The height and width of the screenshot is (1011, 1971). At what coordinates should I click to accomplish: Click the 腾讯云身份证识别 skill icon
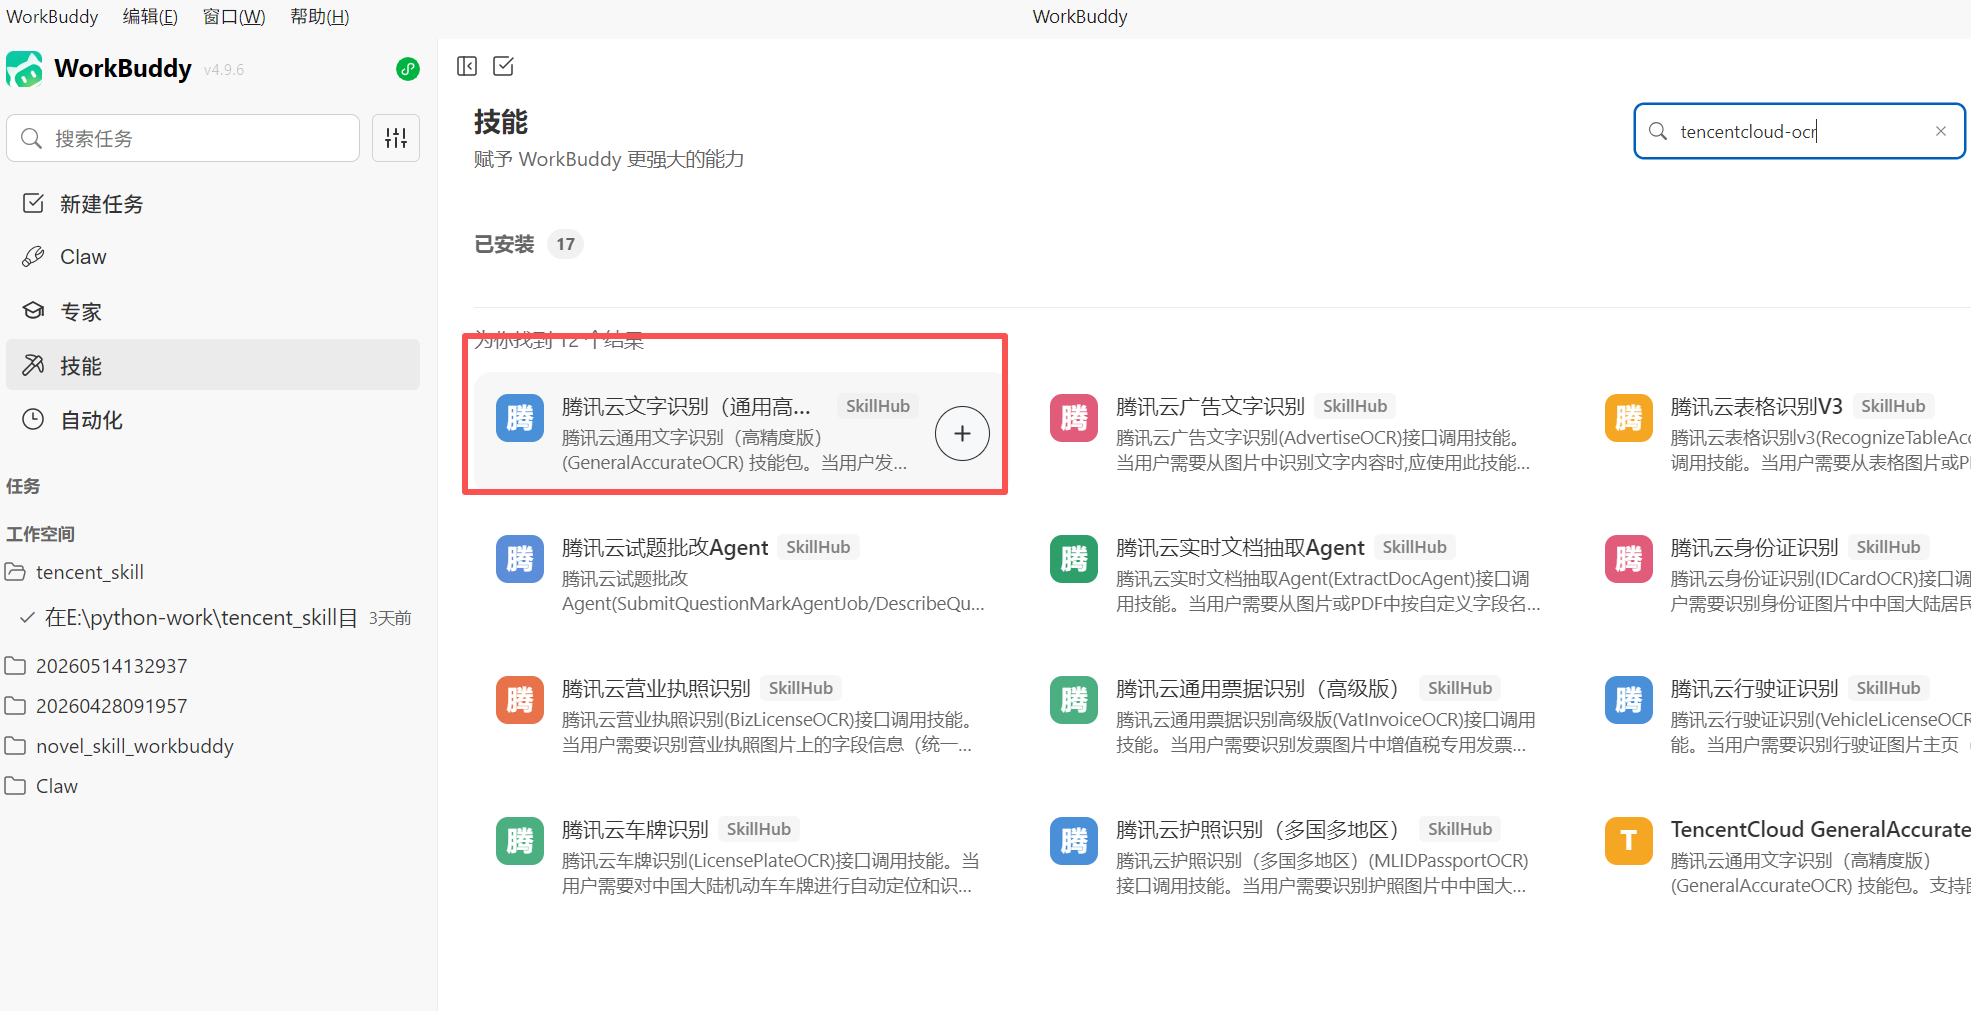pyautogui.click(x=1629, y=559)
